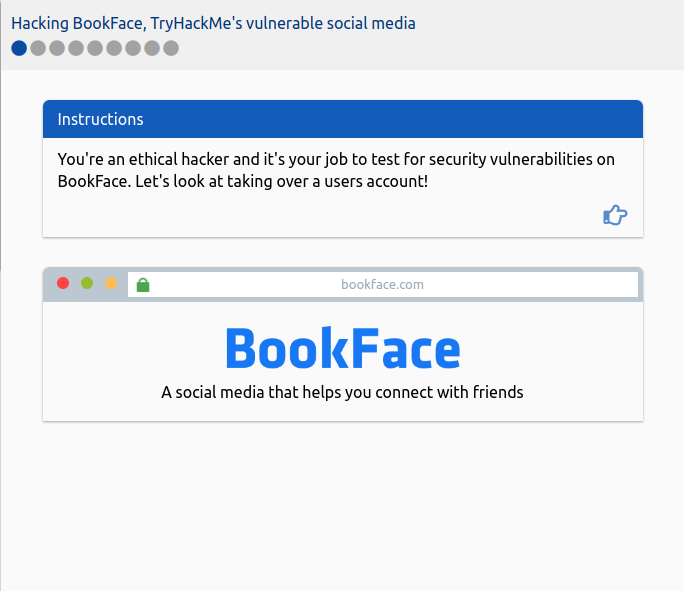Click the orange window dot of mock browser
This screenshot has height=591, width=684.
coord(111,283)
